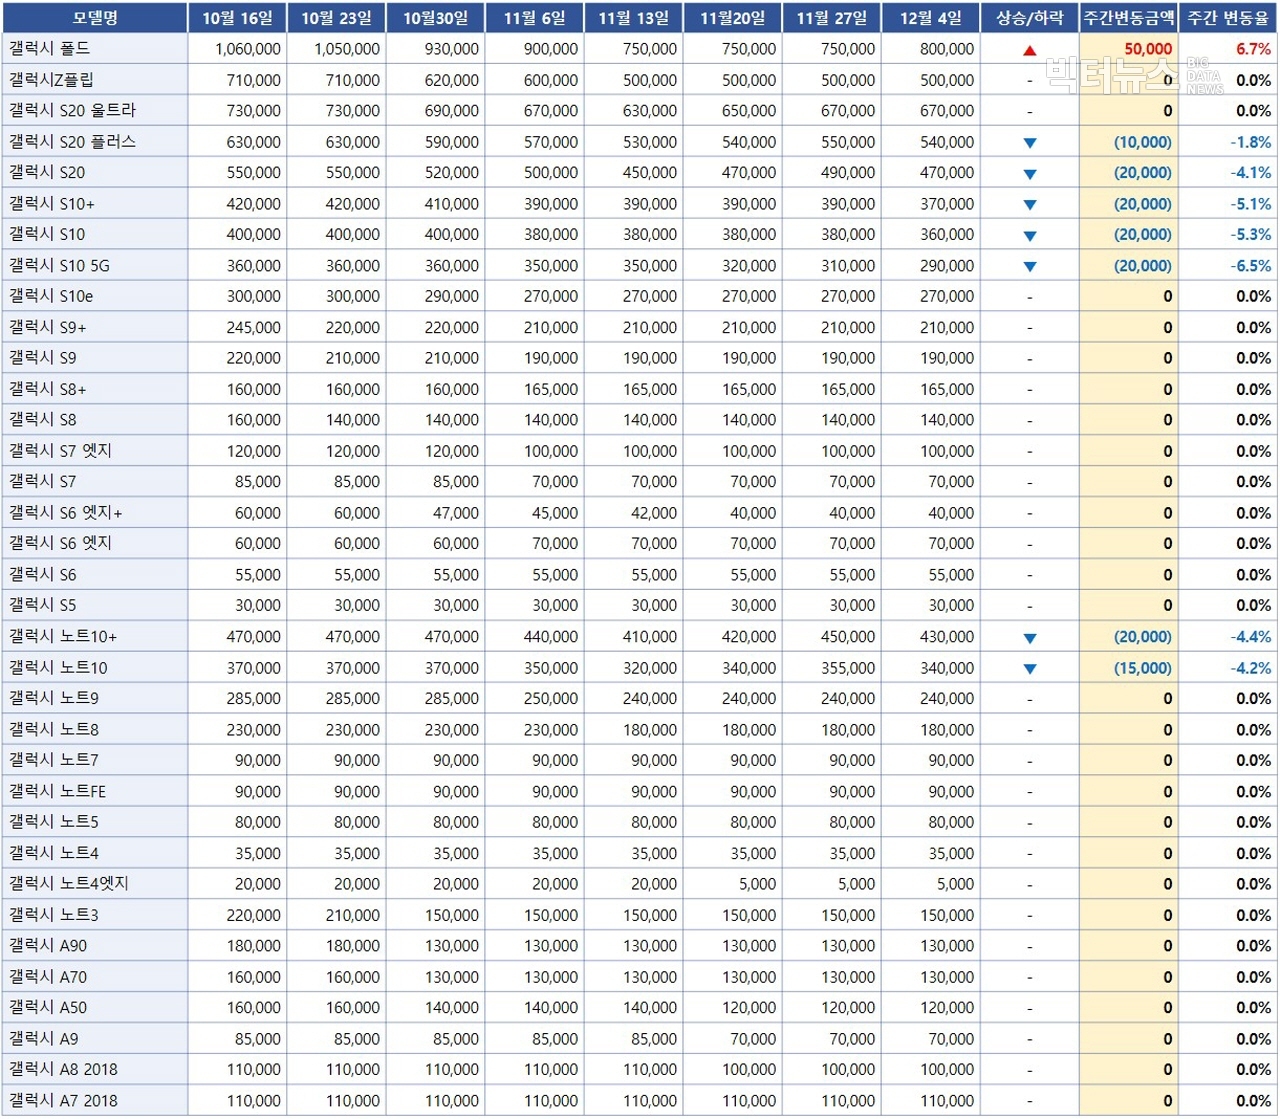This screenshot has height=1119, width=1280.
Task: Click the 갤럭시 노트FE model cell
Action: click(x=94, y=791)
